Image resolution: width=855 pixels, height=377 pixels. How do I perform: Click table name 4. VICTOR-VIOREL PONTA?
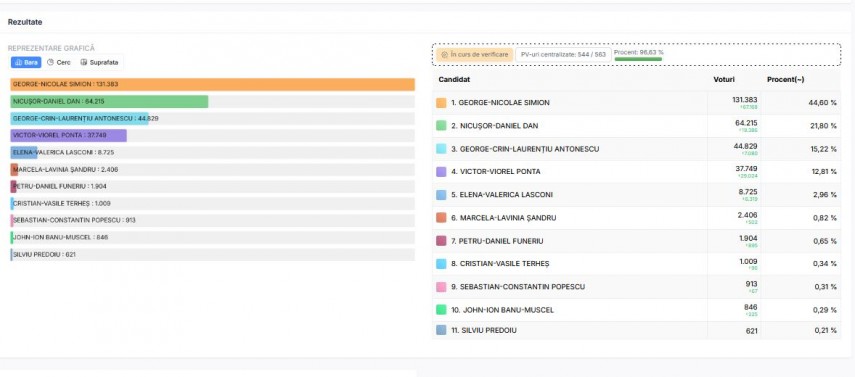coord(496,172)
